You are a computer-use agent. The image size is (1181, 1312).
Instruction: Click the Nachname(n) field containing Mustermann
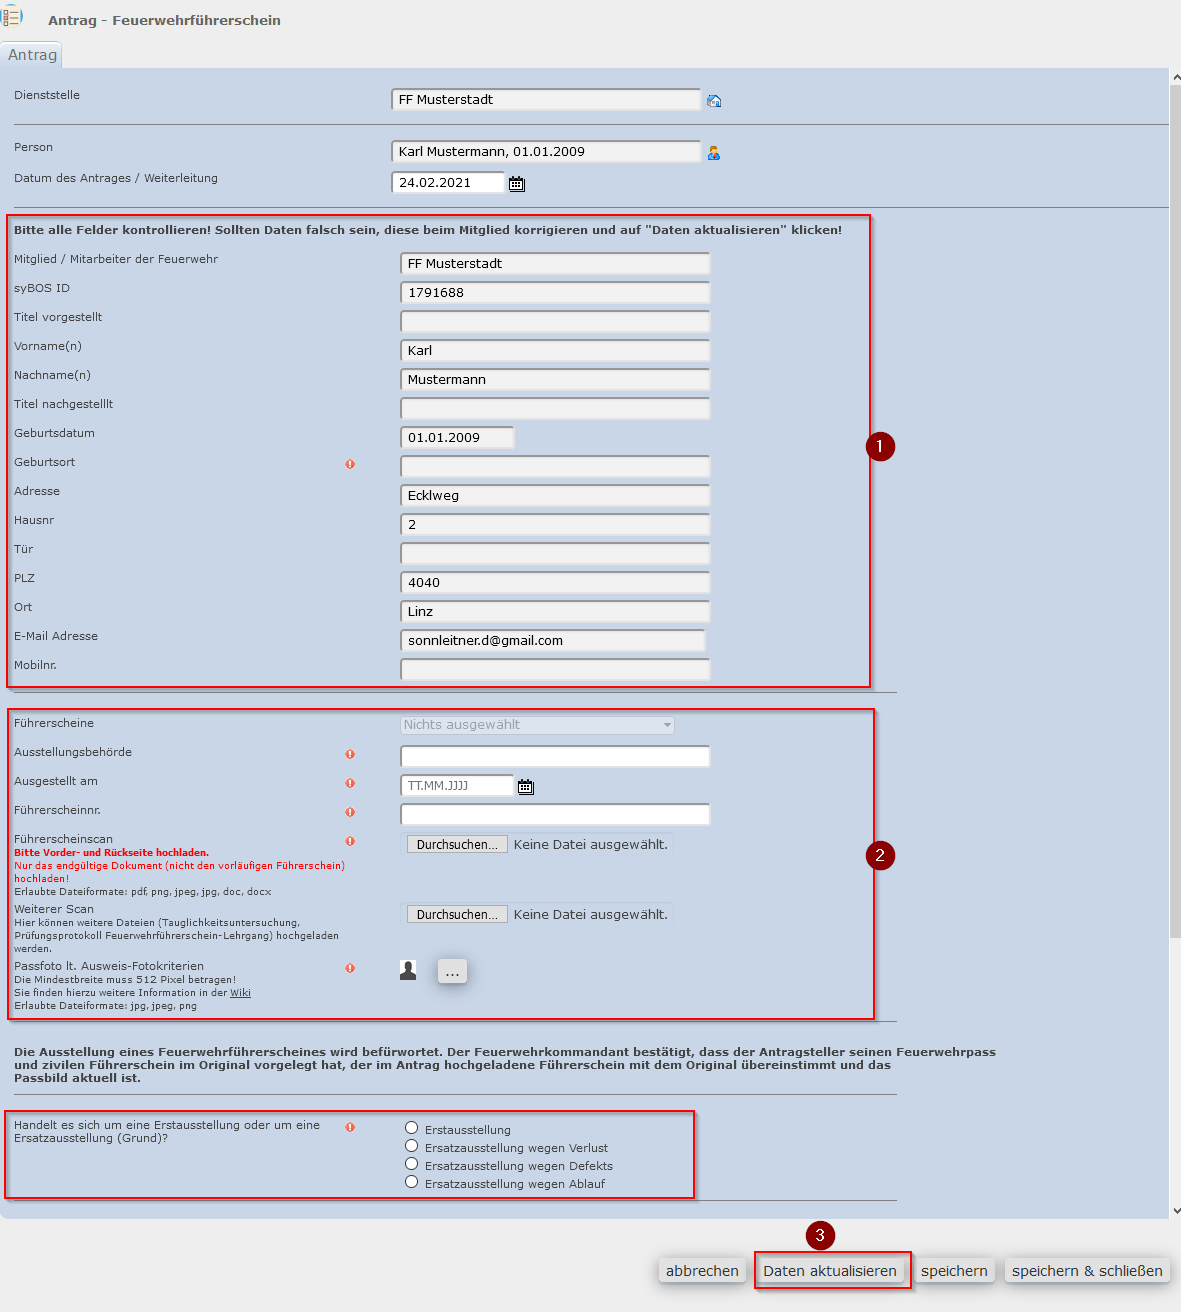(555, 379)
